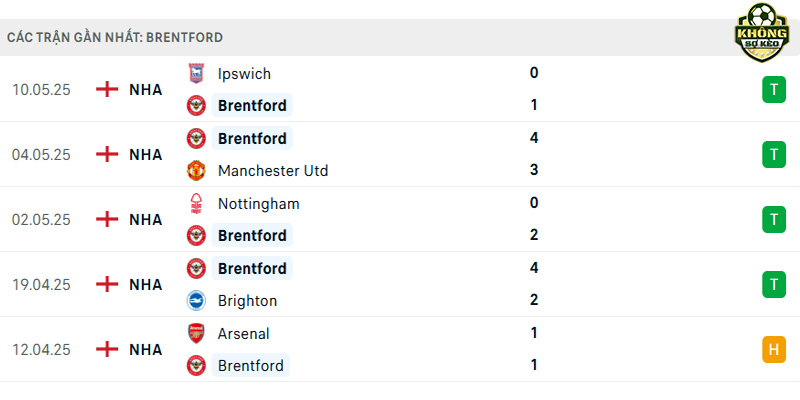Click the Các trận gần nhất: Brentford header
Viewport: 800px width, 400px height.
pyautogui.click(x=115, y=37)
